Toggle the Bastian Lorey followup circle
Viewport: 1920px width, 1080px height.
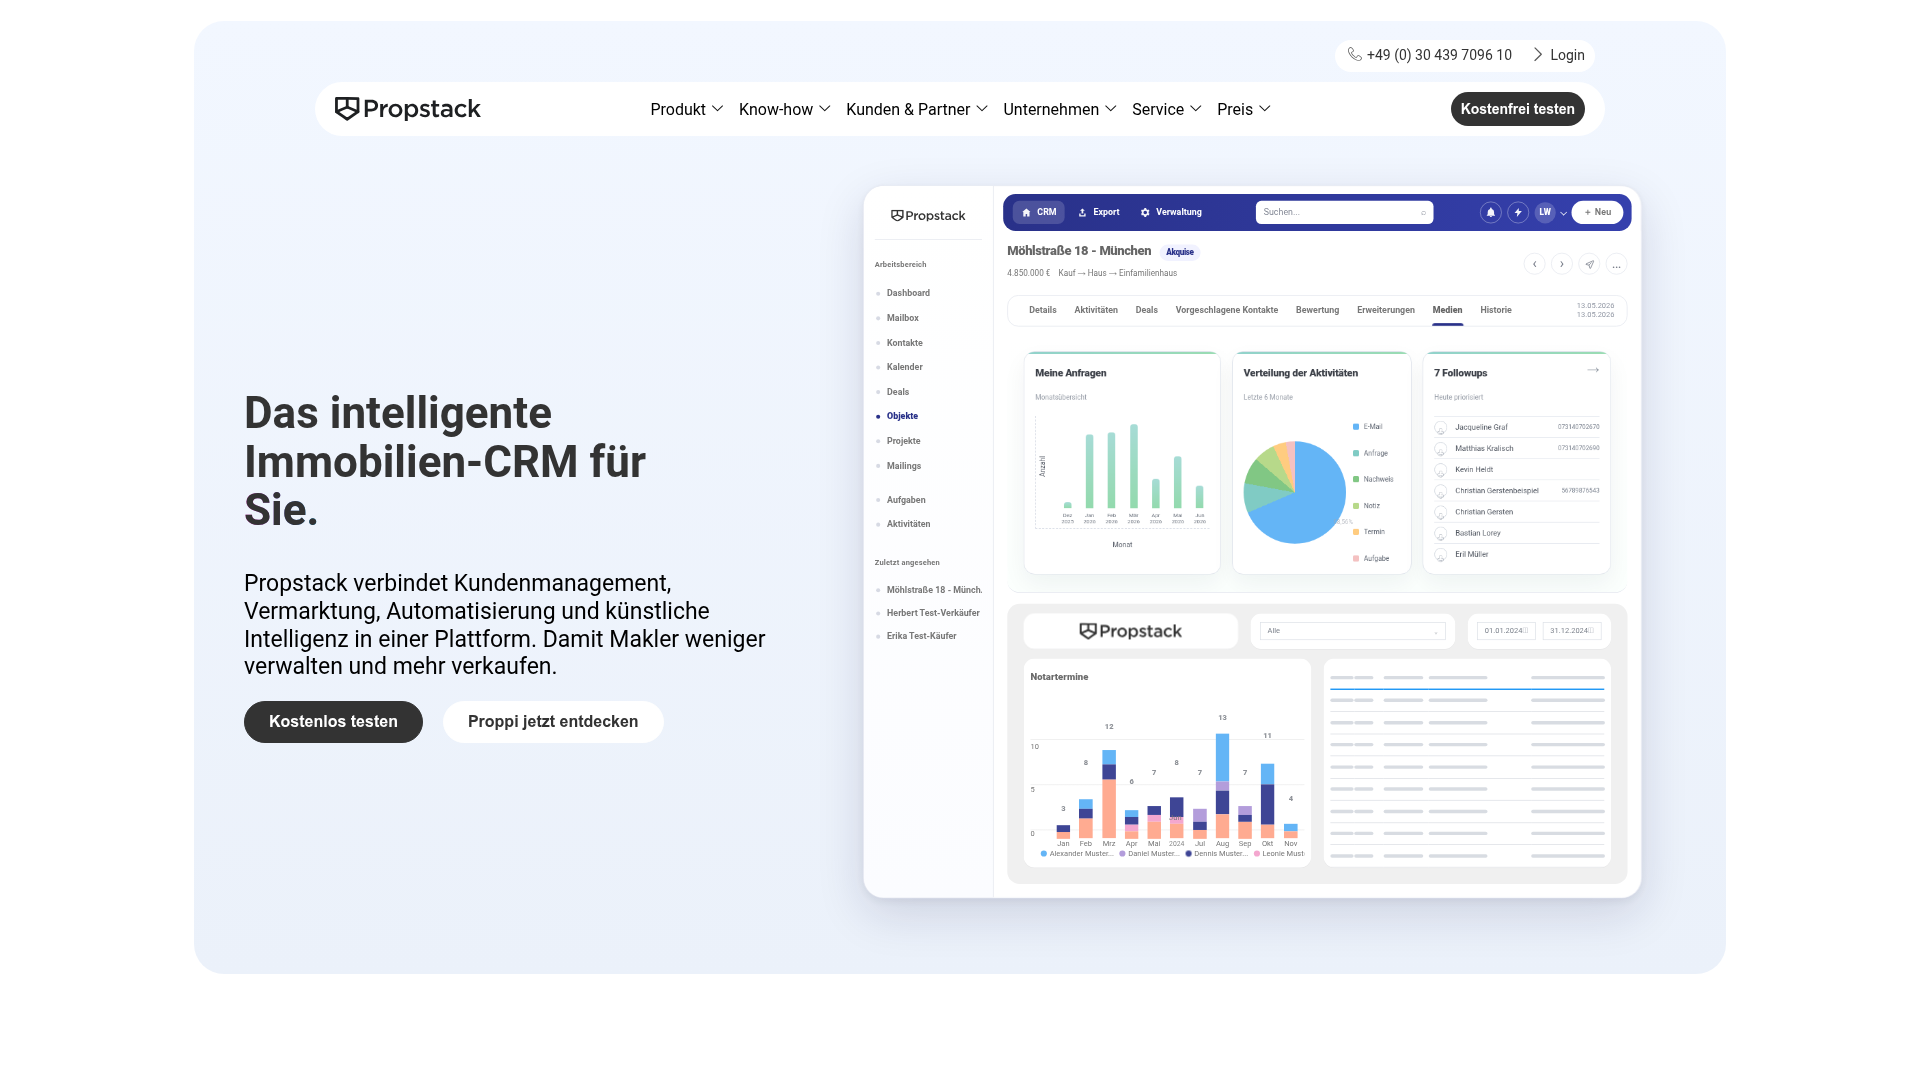point(1441,533)
